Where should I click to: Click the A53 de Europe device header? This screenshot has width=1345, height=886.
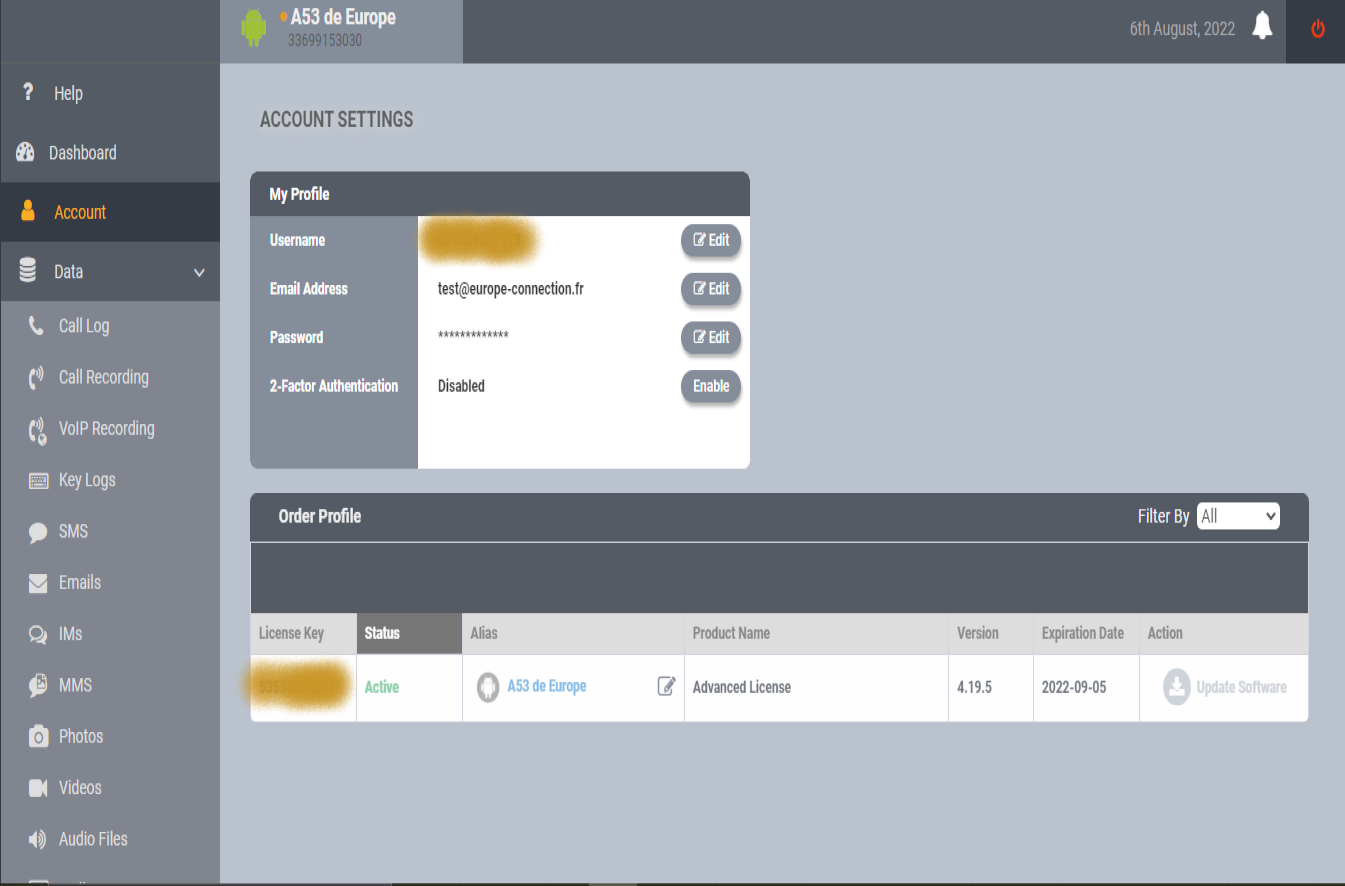click(341, 31)
